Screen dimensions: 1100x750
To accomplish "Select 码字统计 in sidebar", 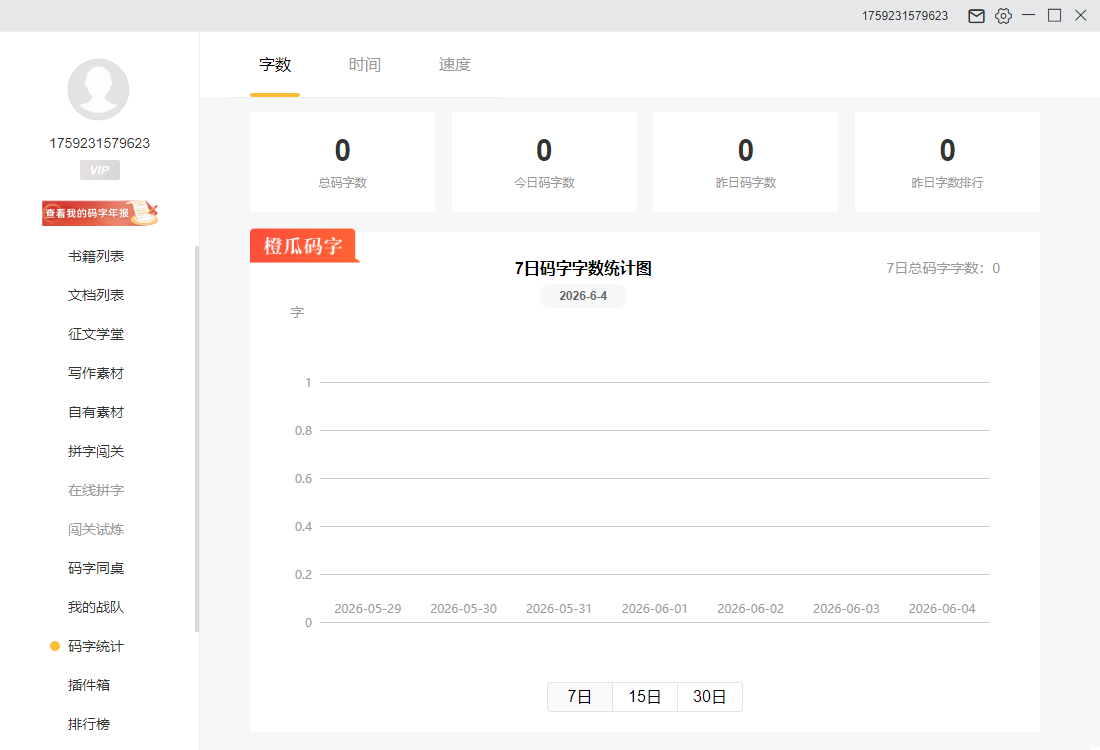I will coord(96,646).
